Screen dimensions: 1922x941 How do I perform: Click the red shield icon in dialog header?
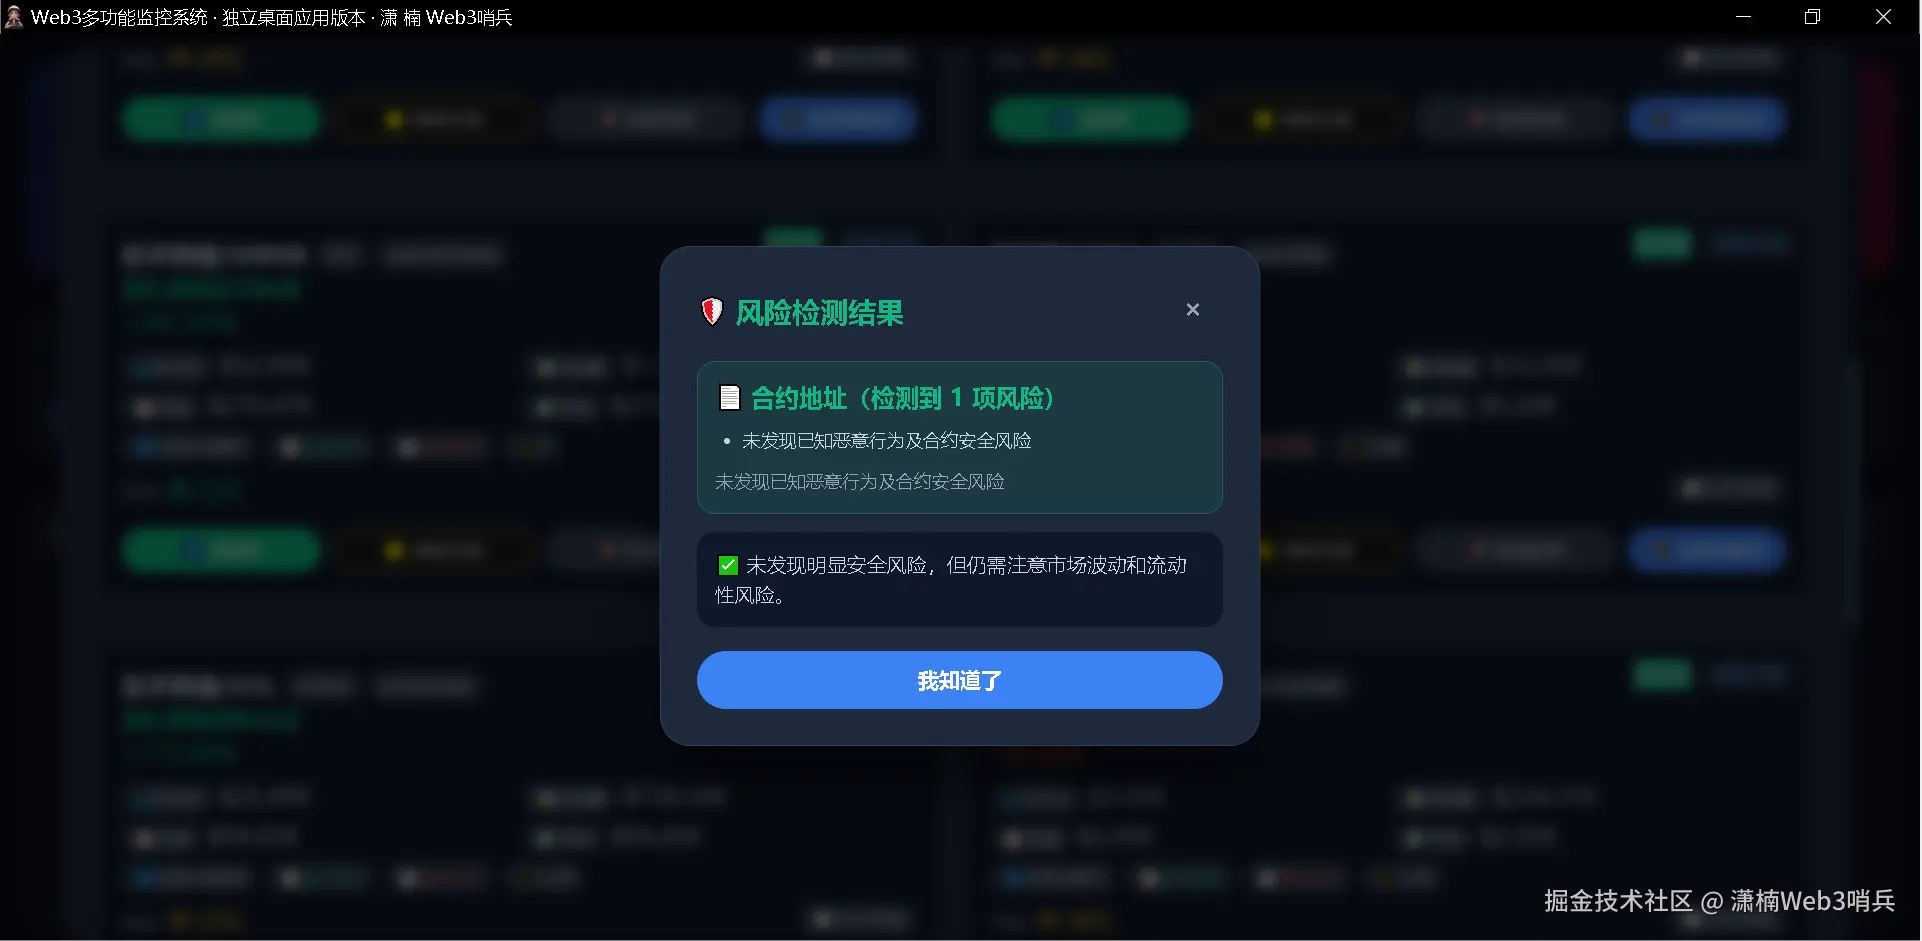click(x=711, y=312)
